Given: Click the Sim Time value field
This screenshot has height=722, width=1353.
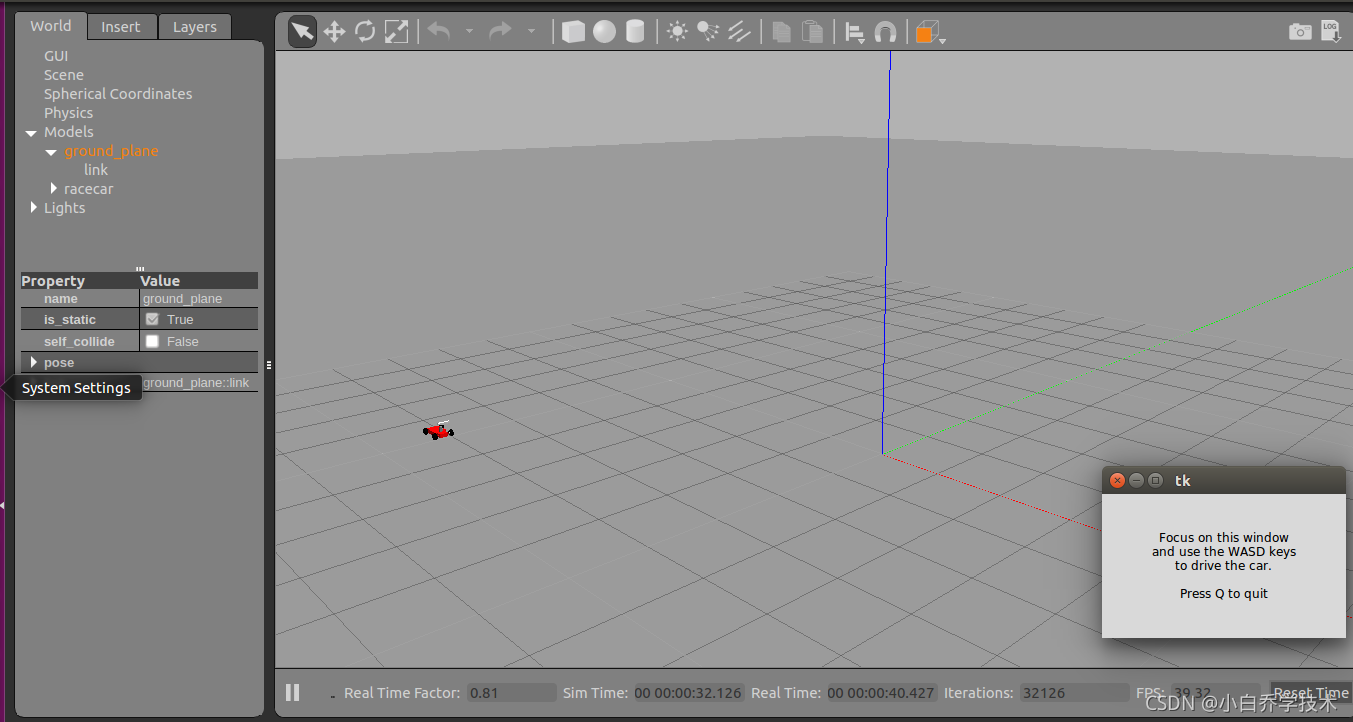Looking at the screenshot, I should coord(688,692).
